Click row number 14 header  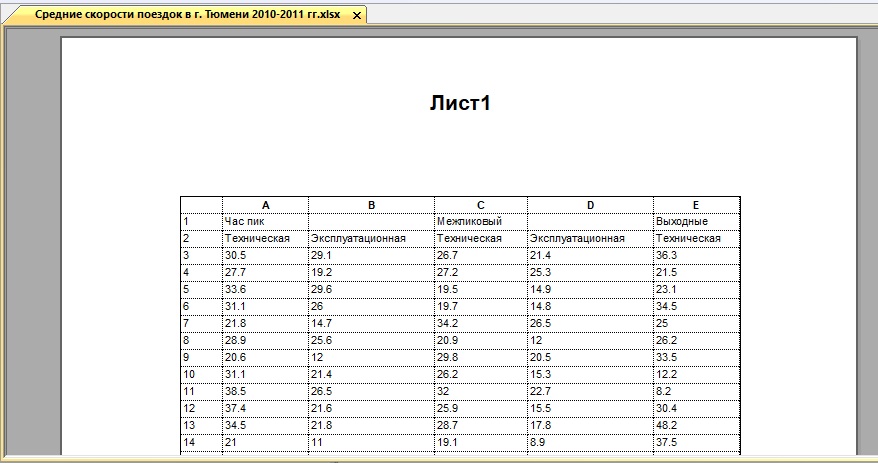(201, 442)
